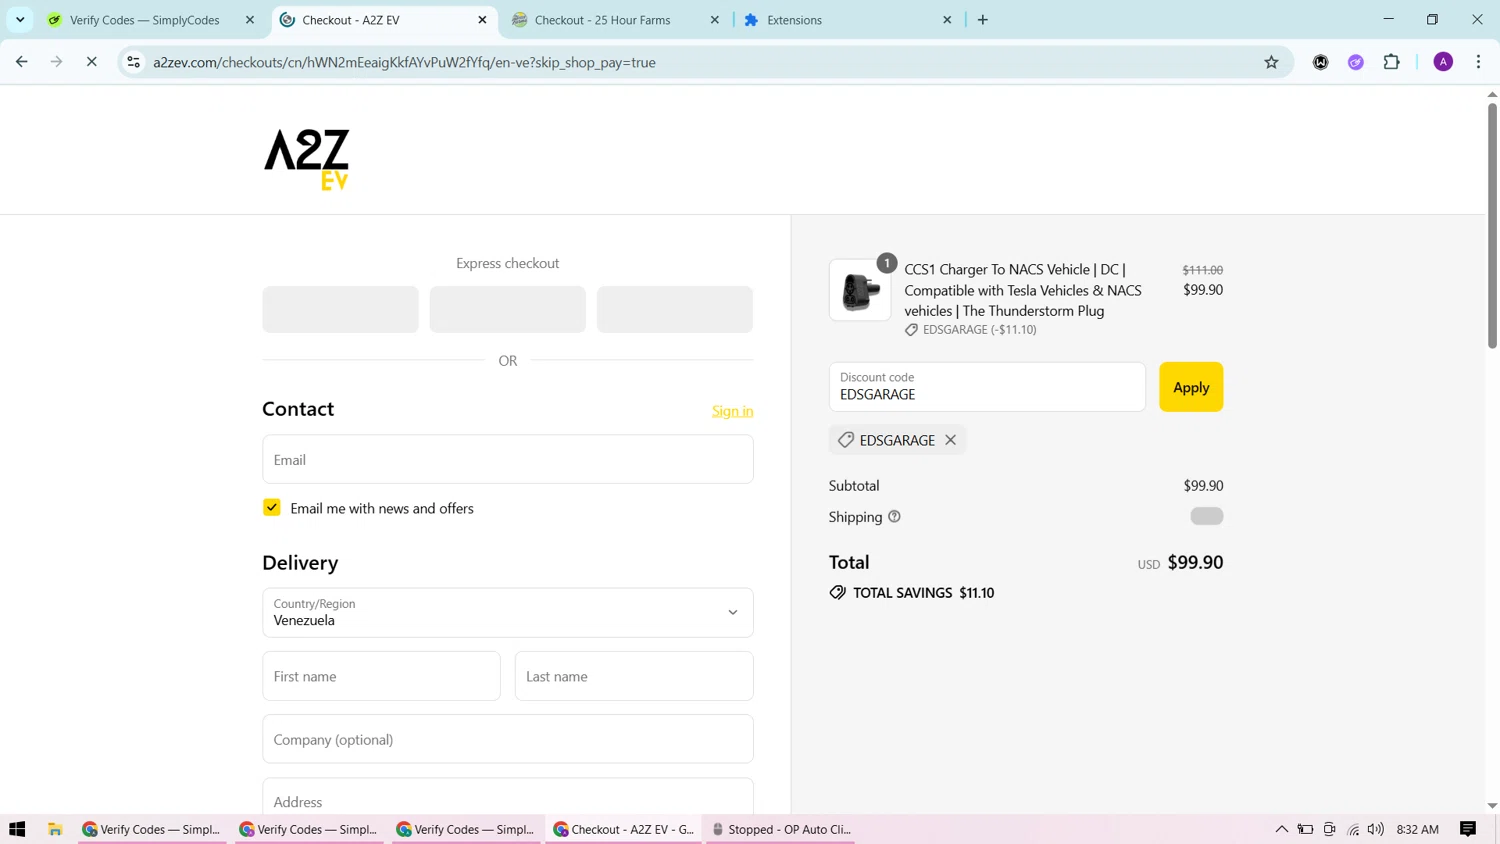Click the W extension icon
The height and width of the screenshot is (844, 1500).
coord(1320,62)
